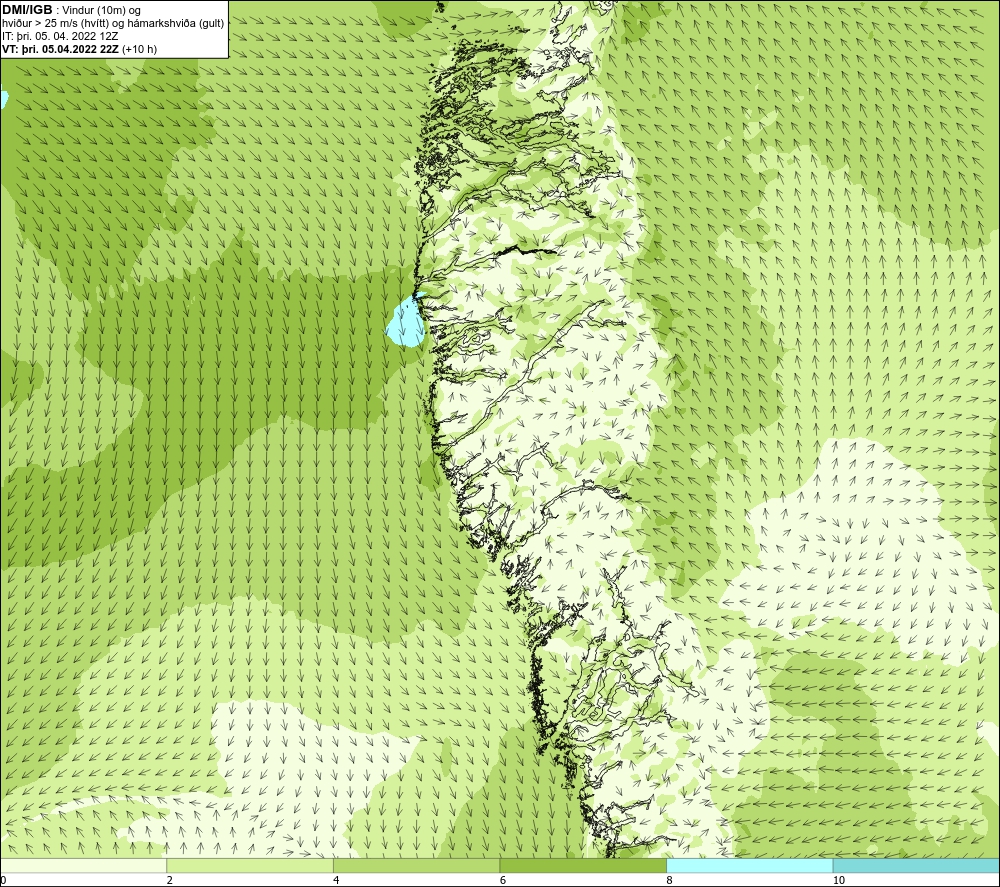Click the DMI/IGB title text
Image resolution: width=1000 pixels, height=887 pixels.
[x=27, y=10]
